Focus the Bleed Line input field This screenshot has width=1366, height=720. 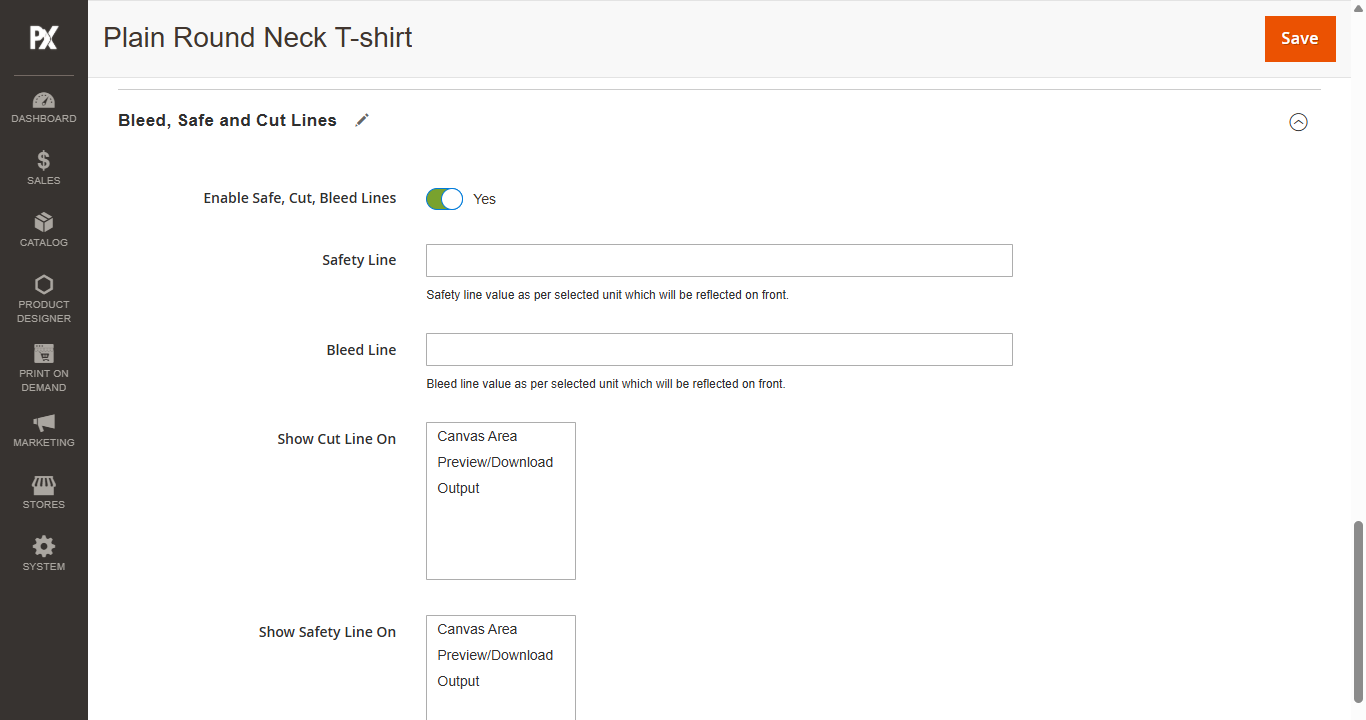(719, 350)
